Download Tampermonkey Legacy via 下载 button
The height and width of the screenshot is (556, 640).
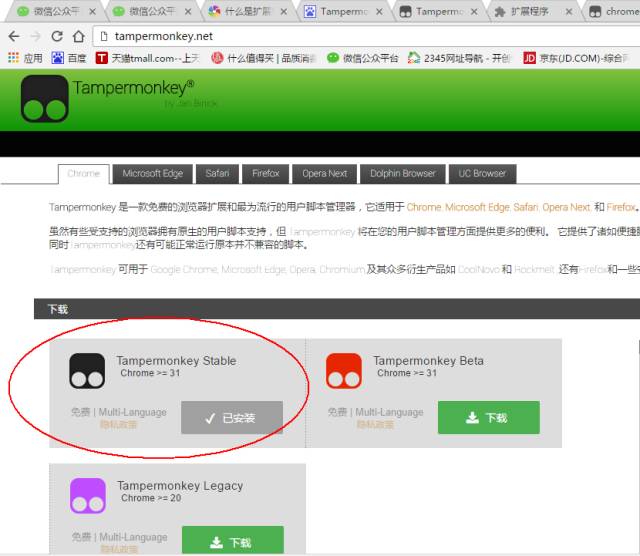(233, 540)
